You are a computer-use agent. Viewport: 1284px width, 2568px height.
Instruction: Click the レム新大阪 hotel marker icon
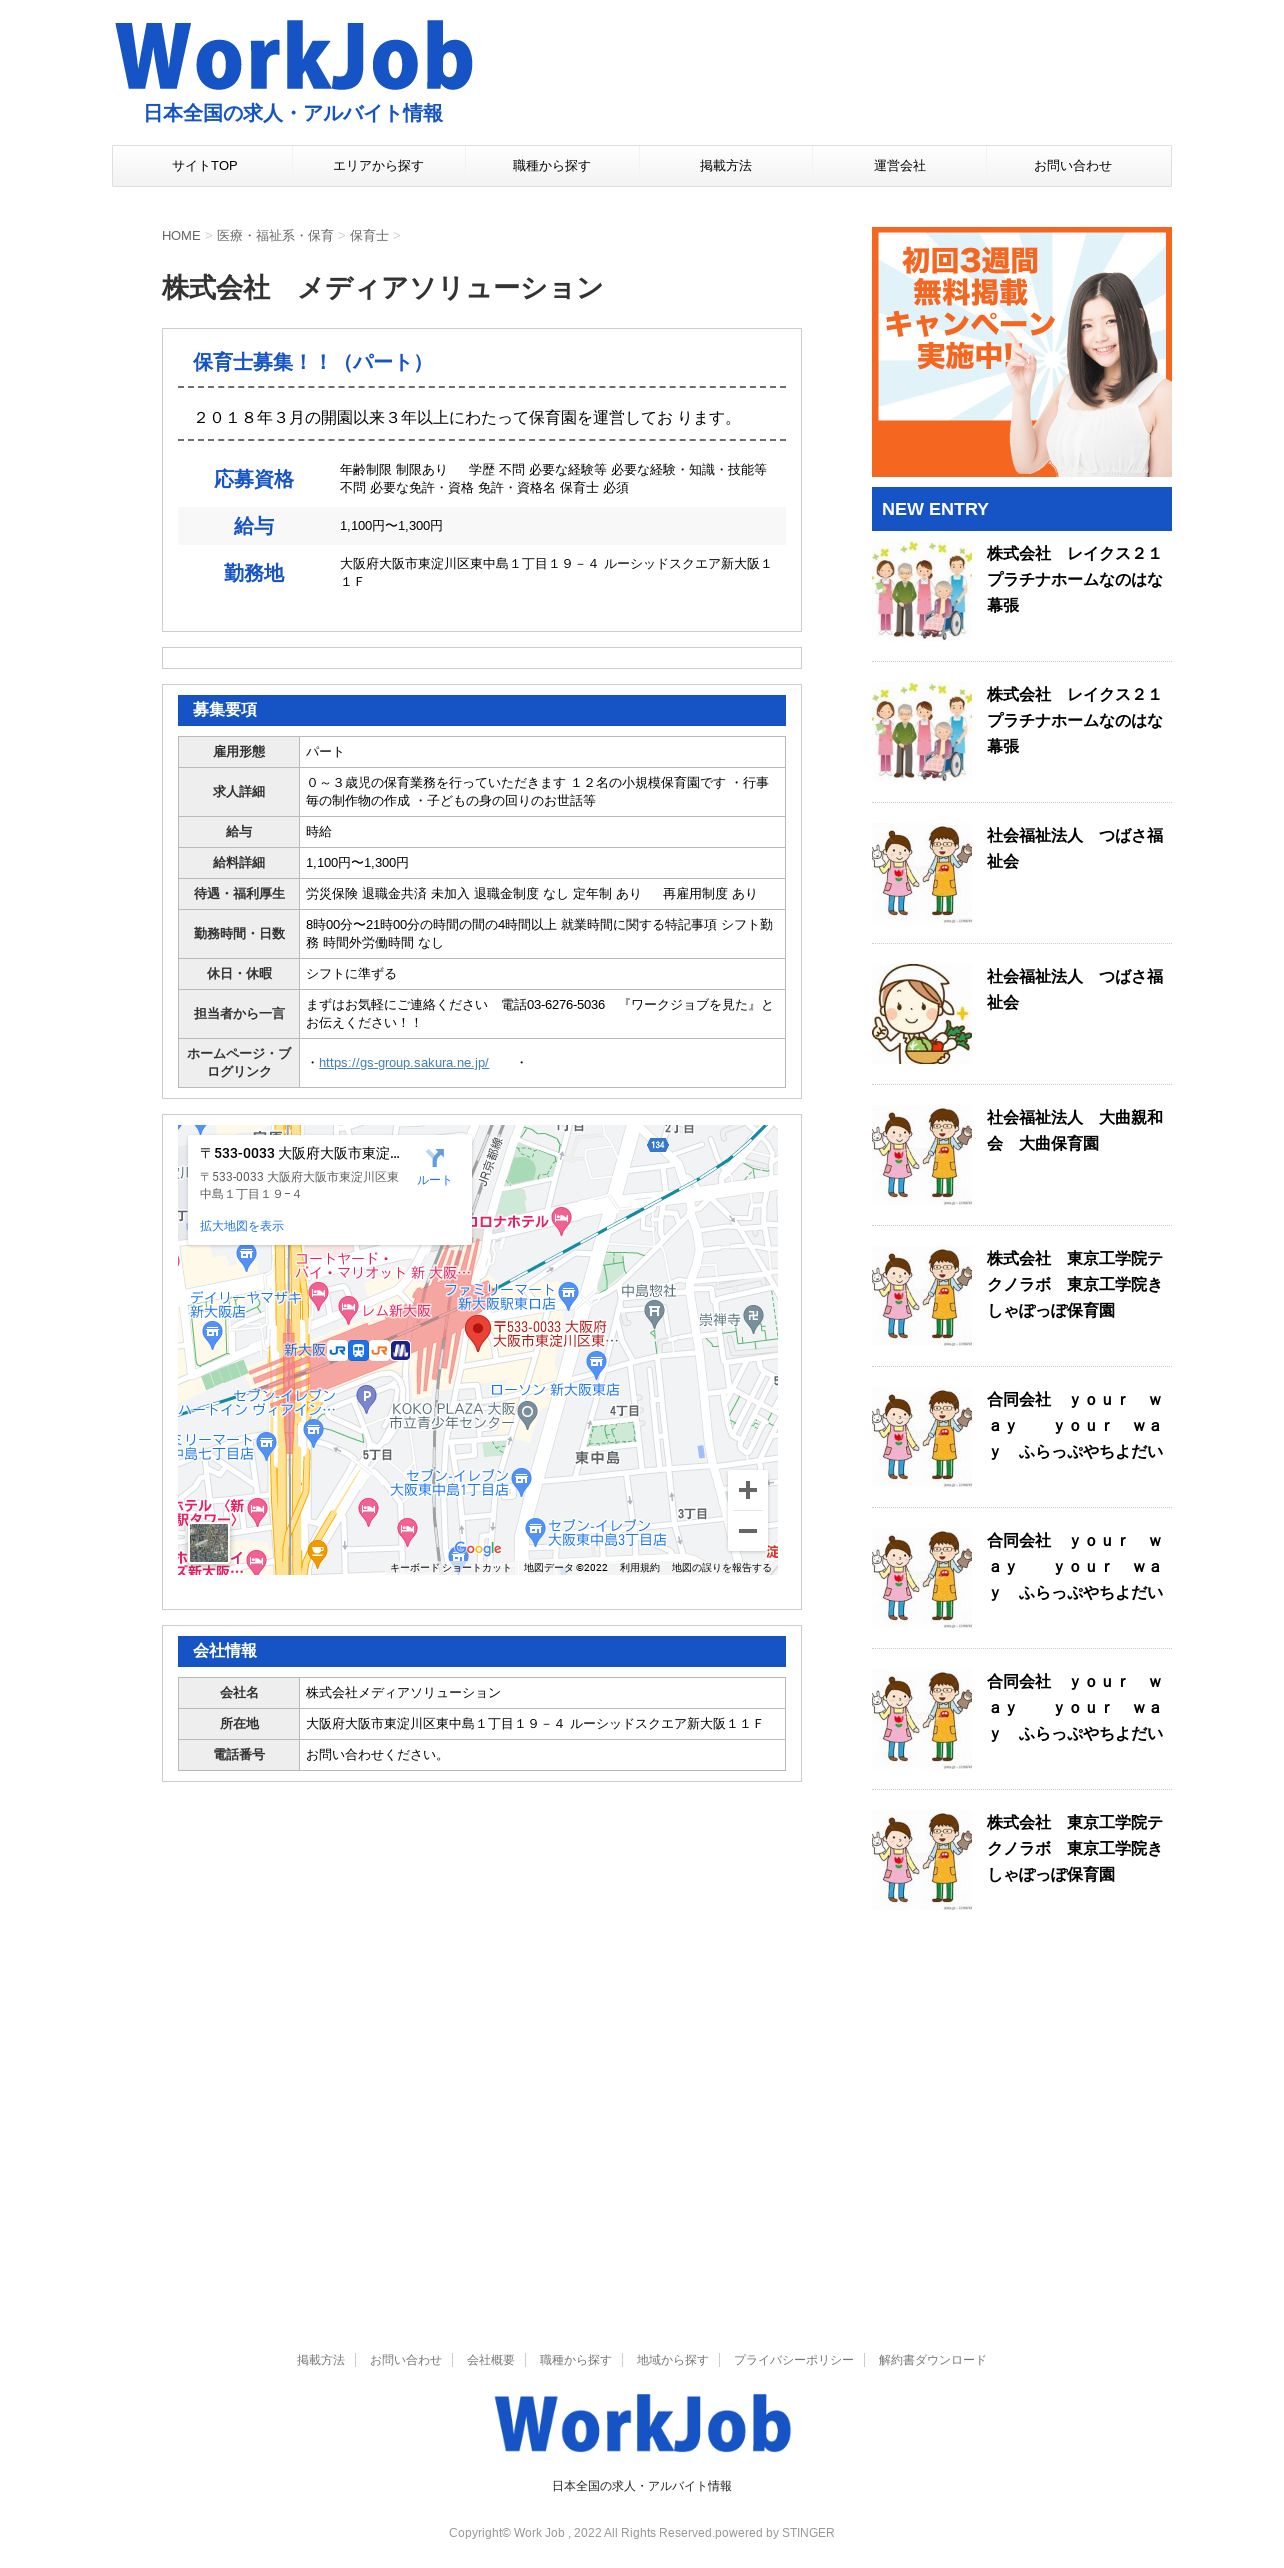point(348,1307)
